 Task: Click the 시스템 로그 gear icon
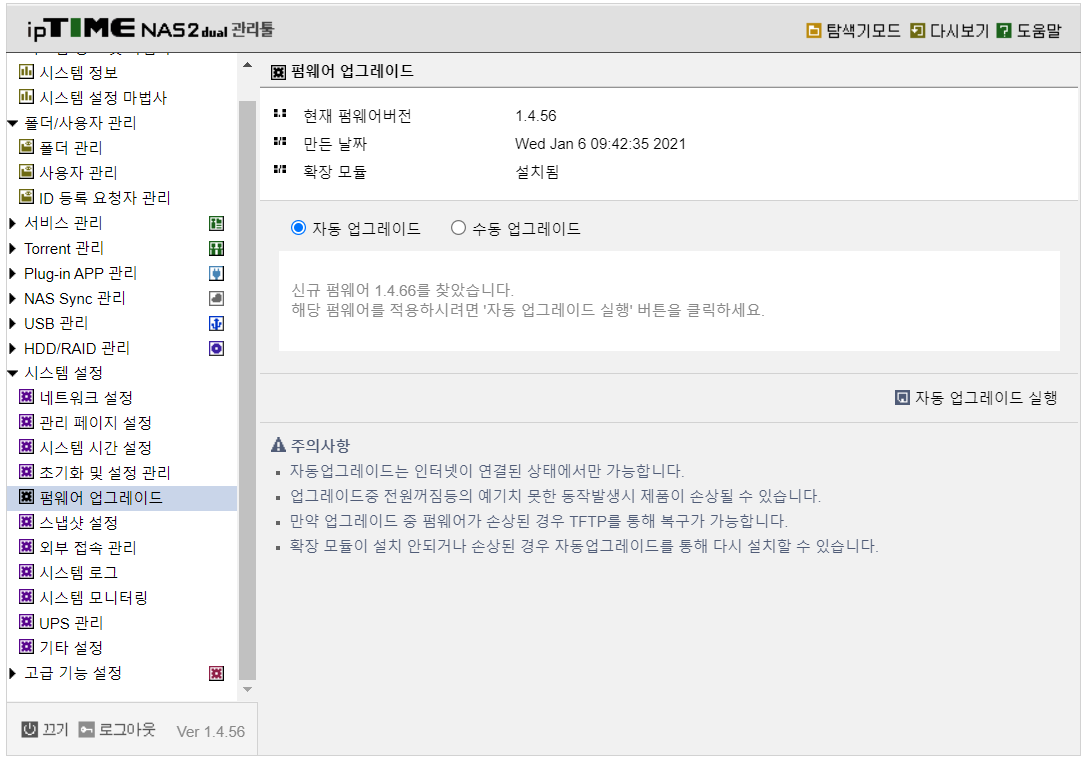point(26,572)
